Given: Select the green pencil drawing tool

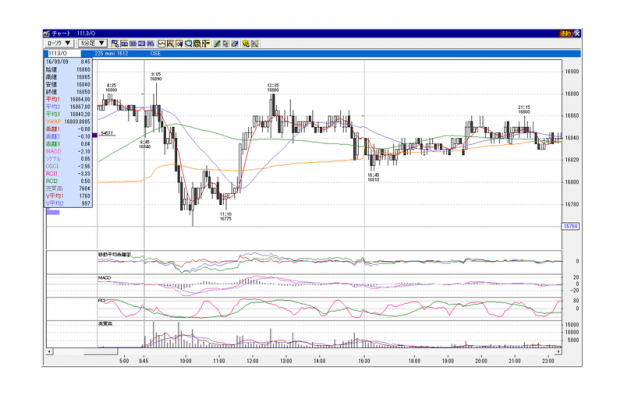Looking at the screenshot, I should 217,43.
